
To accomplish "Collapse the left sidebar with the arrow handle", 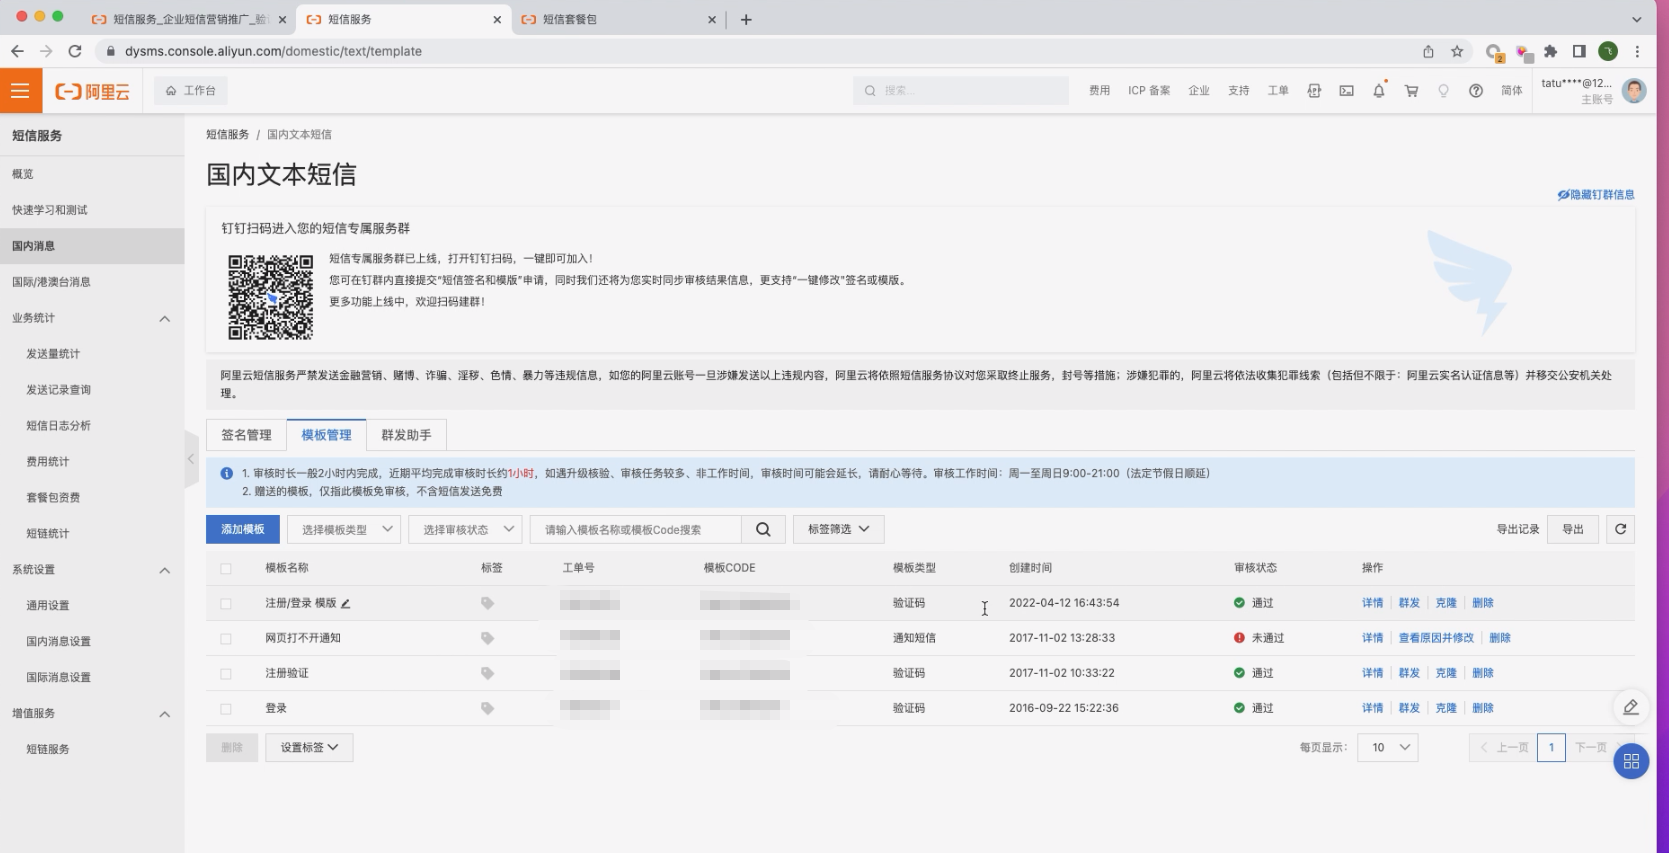I will [191, 459].
